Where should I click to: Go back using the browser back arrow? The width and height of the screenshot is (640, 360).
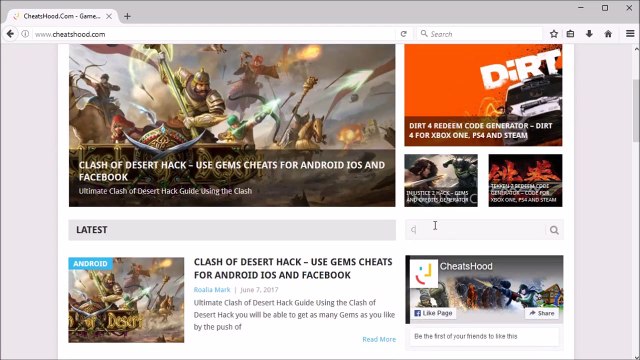pos(10,34)
